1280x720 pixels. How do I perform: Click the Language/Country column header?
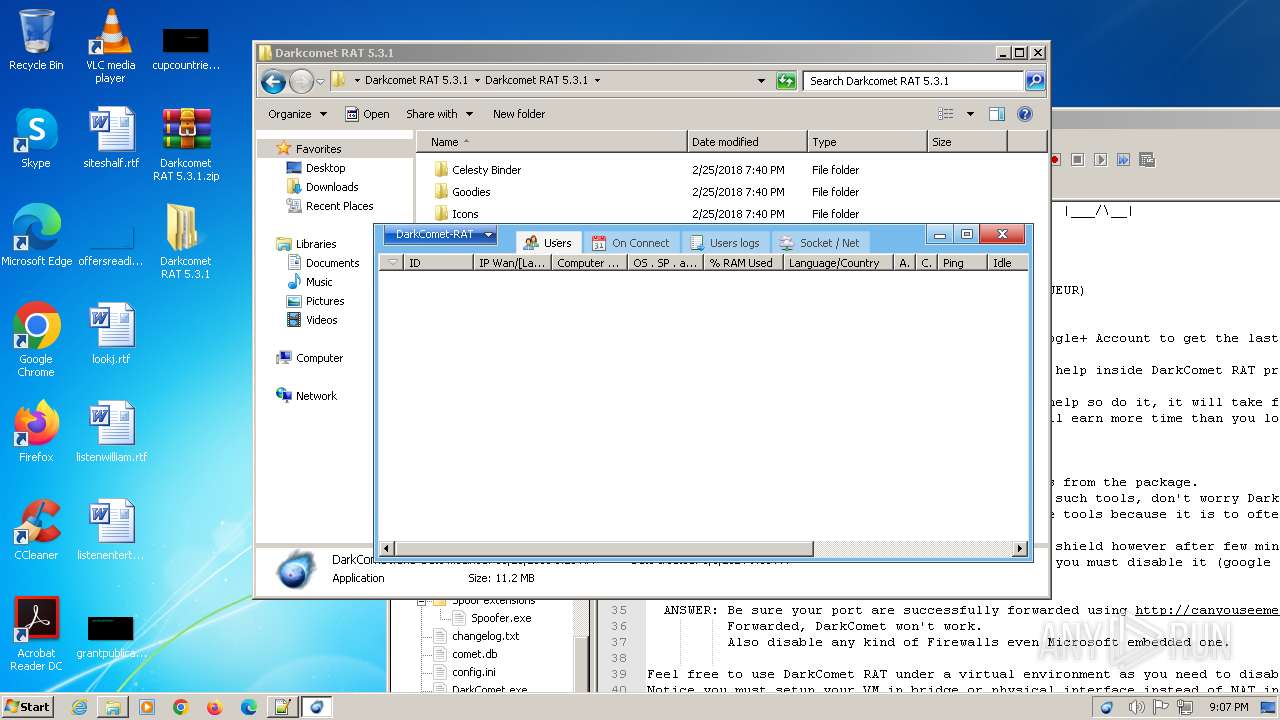(x=838, y=263)
